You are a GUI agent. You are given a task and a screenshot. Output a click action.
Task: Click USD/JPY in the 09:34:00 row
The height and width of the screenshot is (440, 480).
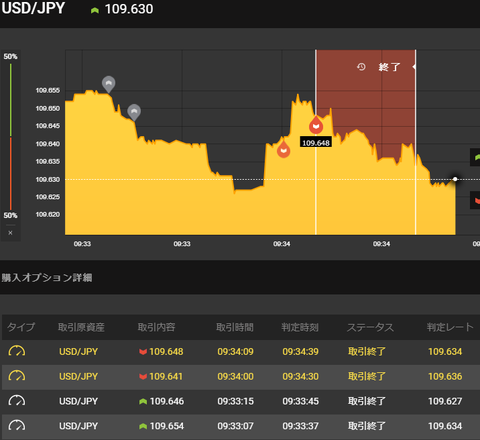[x=78, y=376]
